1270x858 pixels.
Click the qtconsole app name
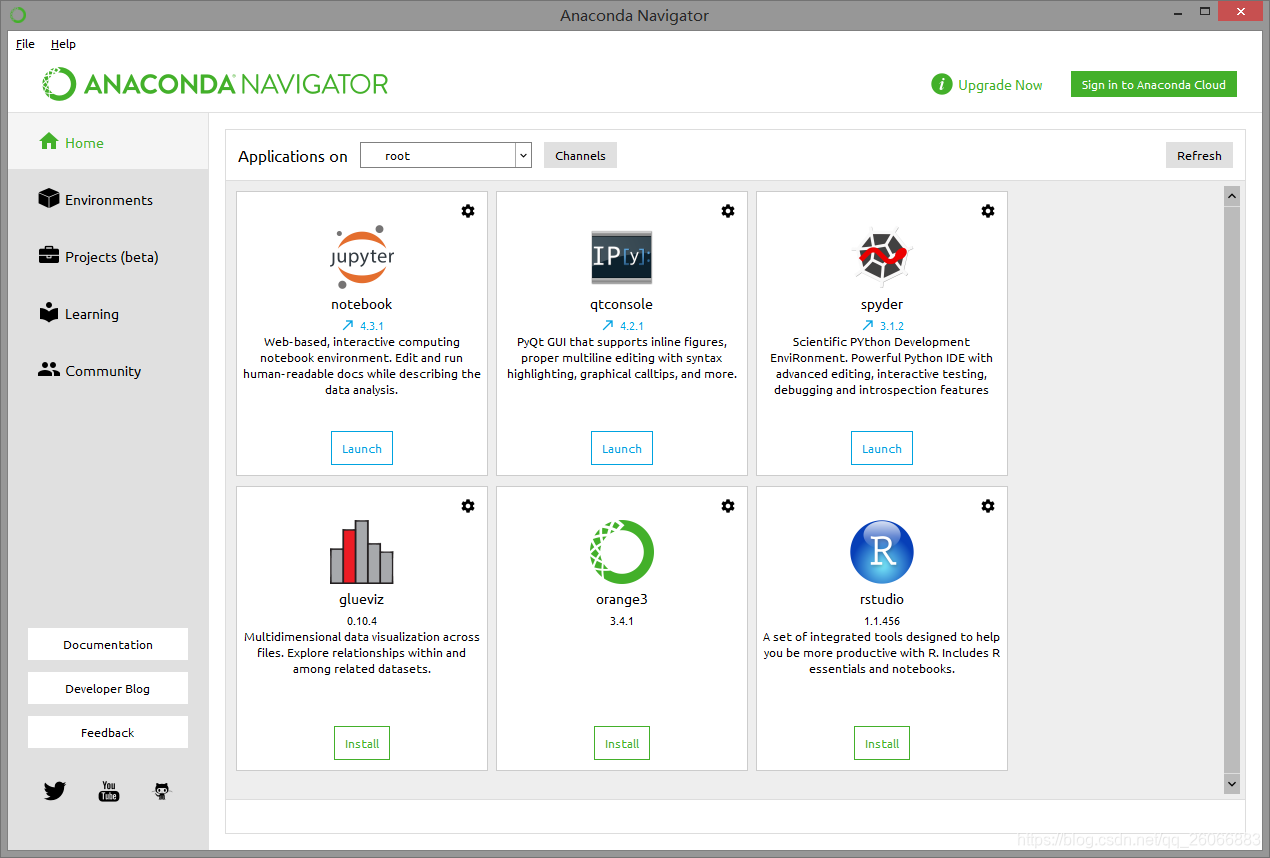point(622,304)
